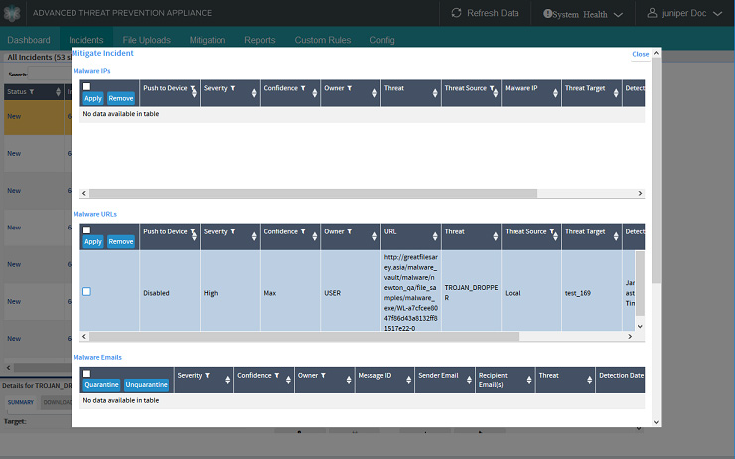
Task: Go to the Mitigation tab
Action: pyautogui.click(x=207, y=40)
